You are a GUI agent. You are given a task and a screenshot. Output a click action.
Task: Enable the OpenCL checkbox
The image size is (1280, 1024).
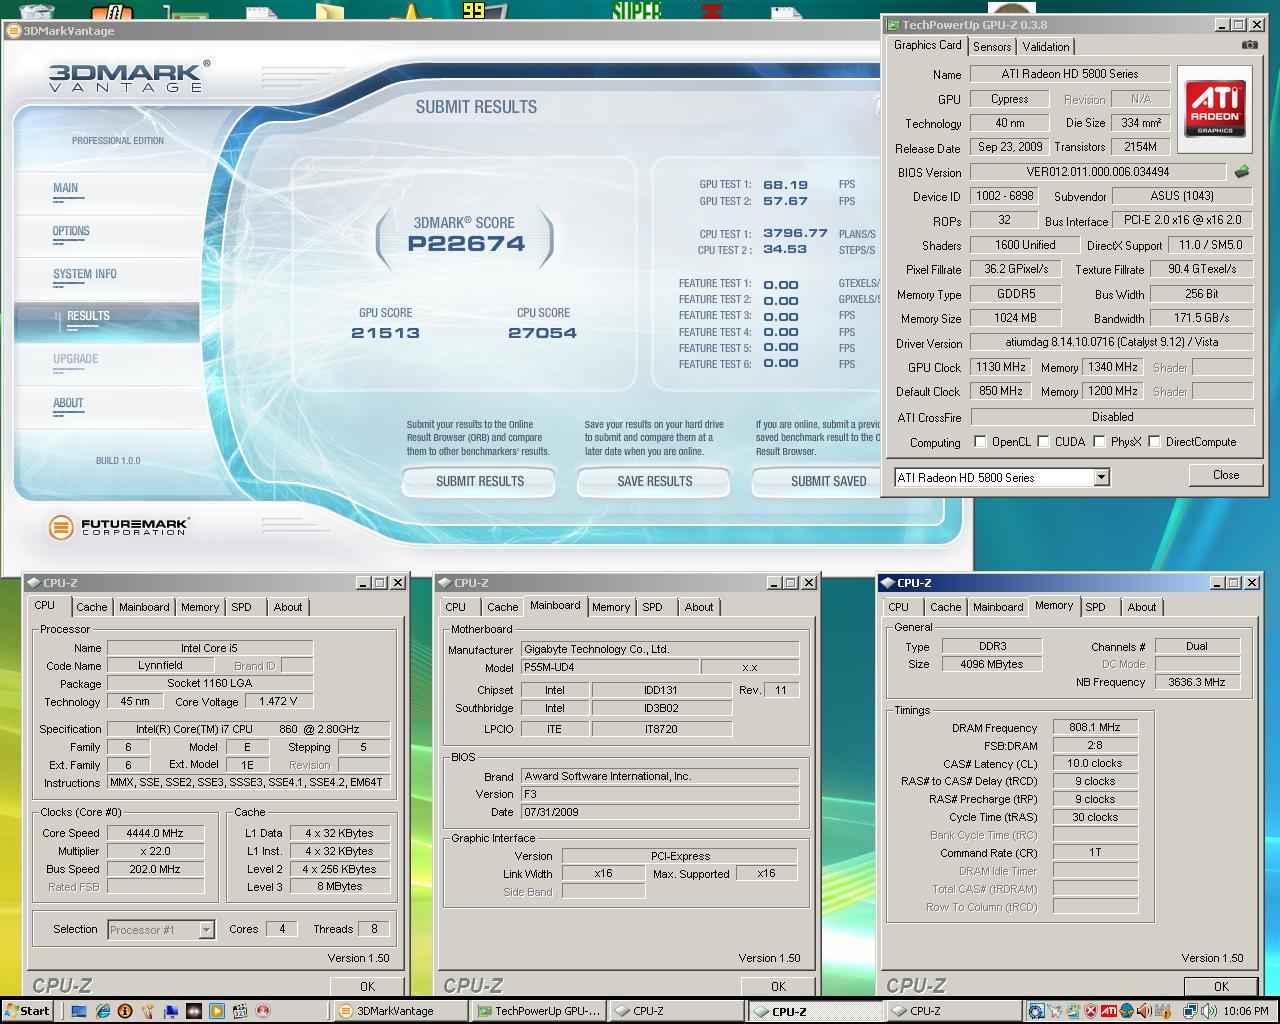980,441
